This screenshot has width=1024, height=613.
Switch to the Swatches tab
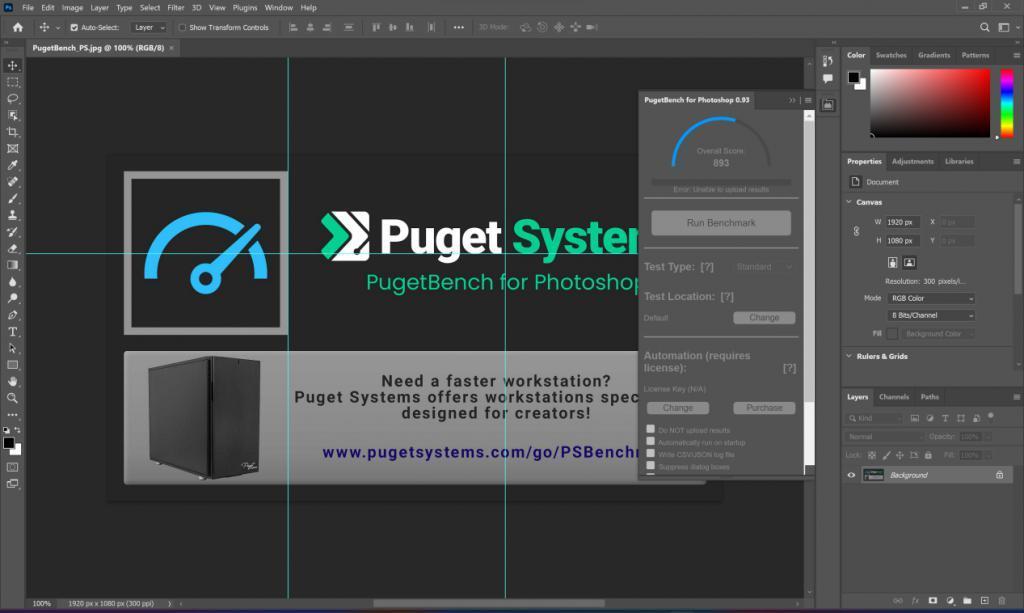click(x=891, y=55)
